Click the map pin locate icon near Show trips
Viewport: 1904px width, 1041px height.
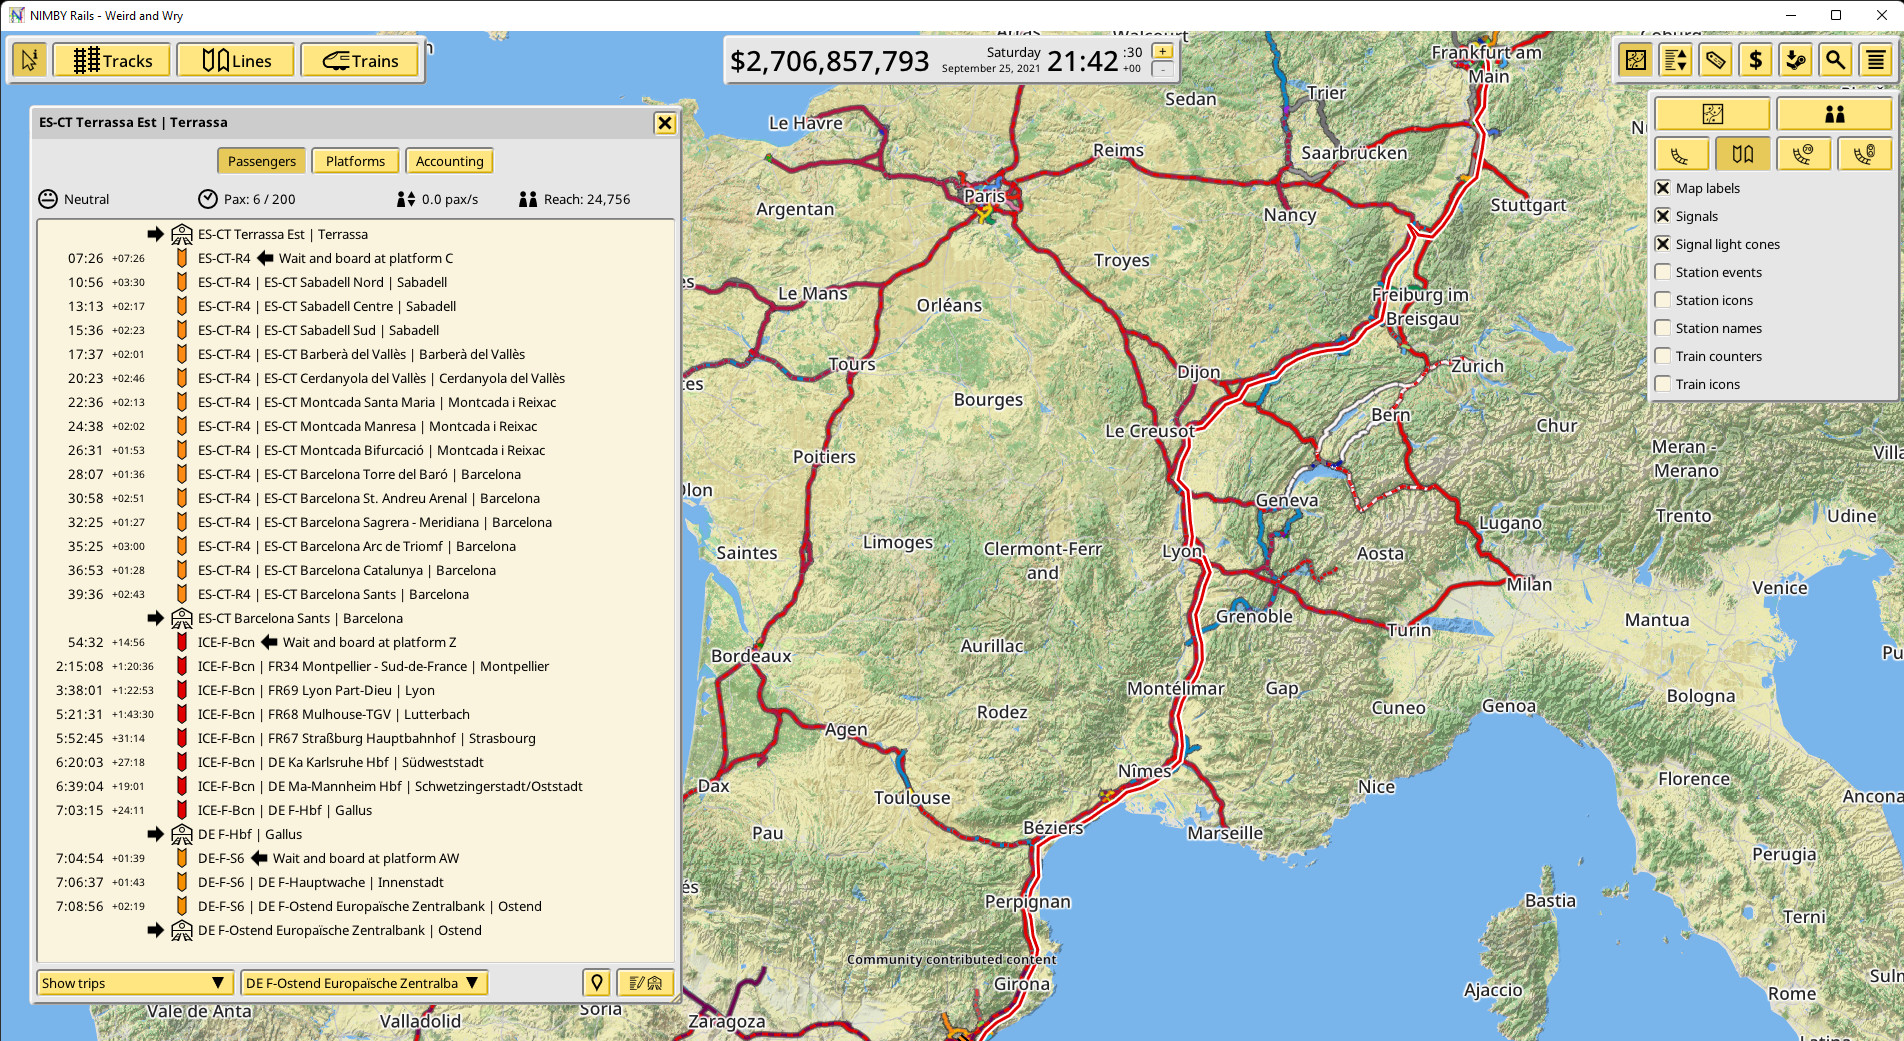pos(596,983)
